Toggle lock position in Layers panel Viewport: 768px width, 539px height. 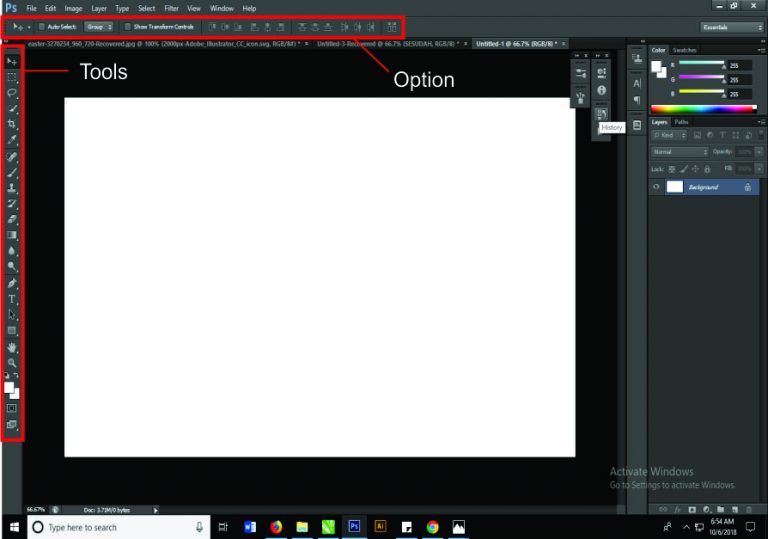point(695,169)
